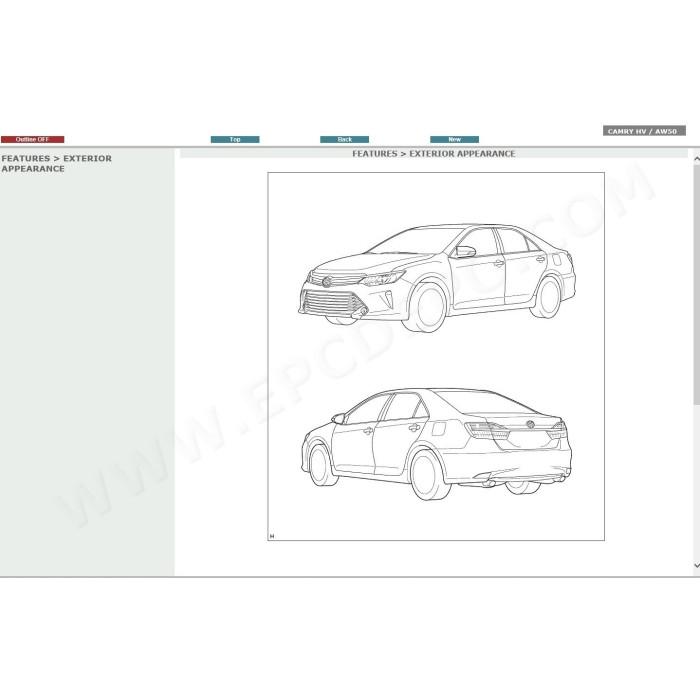Select the CAMRY HV / AW50 label
The image size is (700, 700).
click(644, 131)
